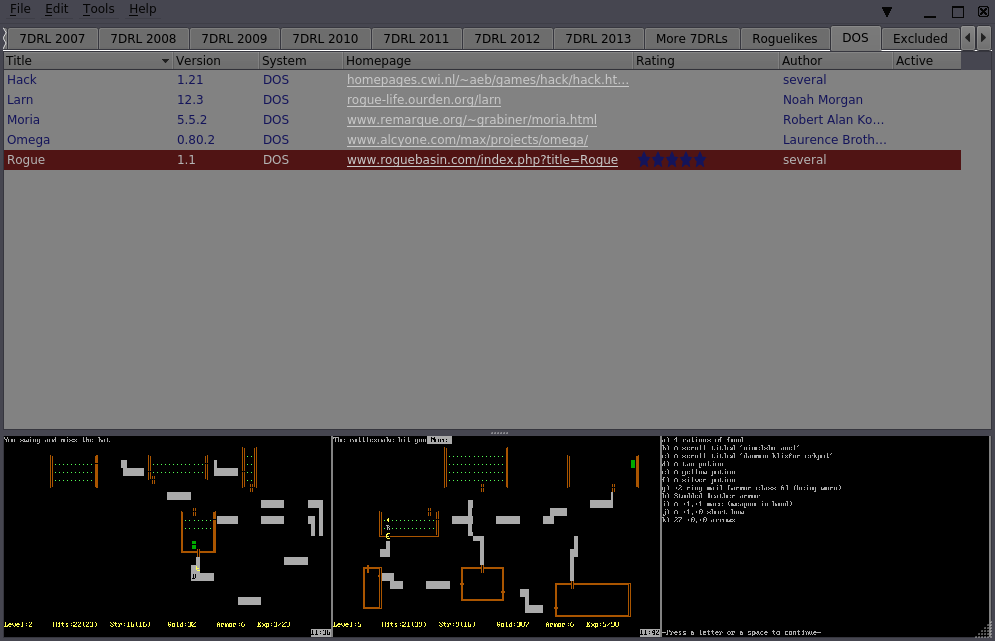Switch to the Roguelikes tab
995x641 pixels.
tap(785, 39)
